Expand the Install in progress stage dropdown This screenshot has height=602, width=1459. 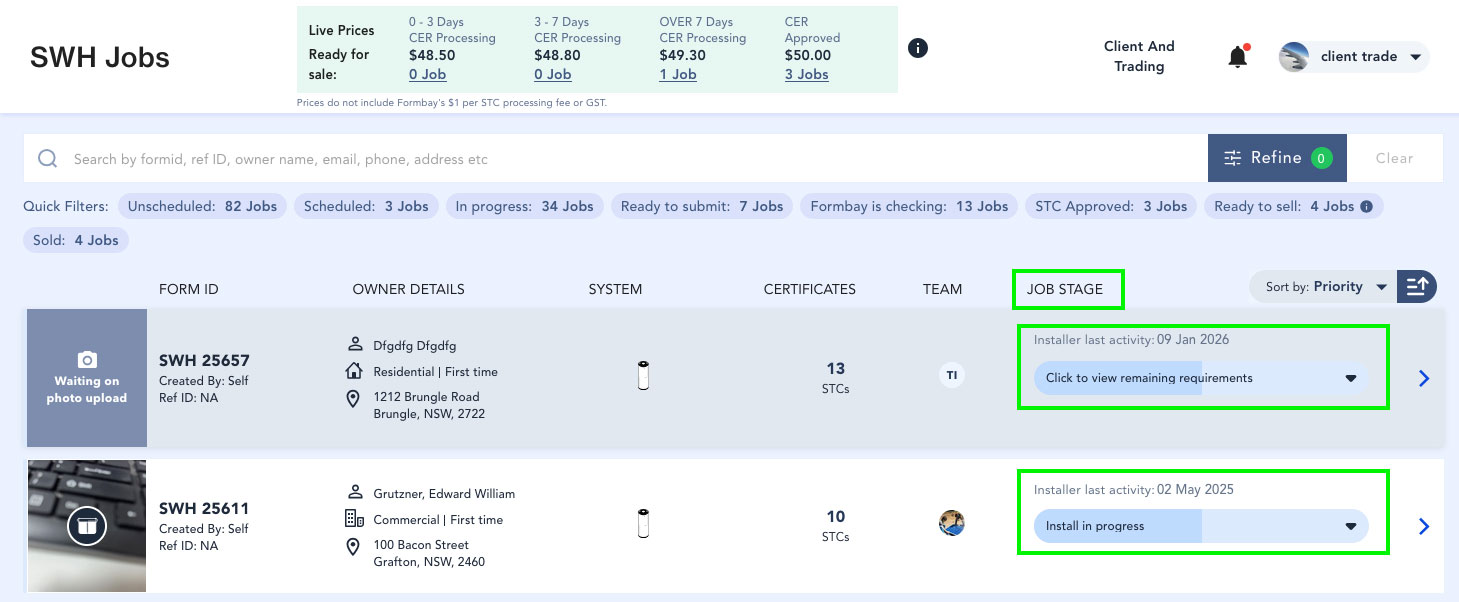point(1350,526)
